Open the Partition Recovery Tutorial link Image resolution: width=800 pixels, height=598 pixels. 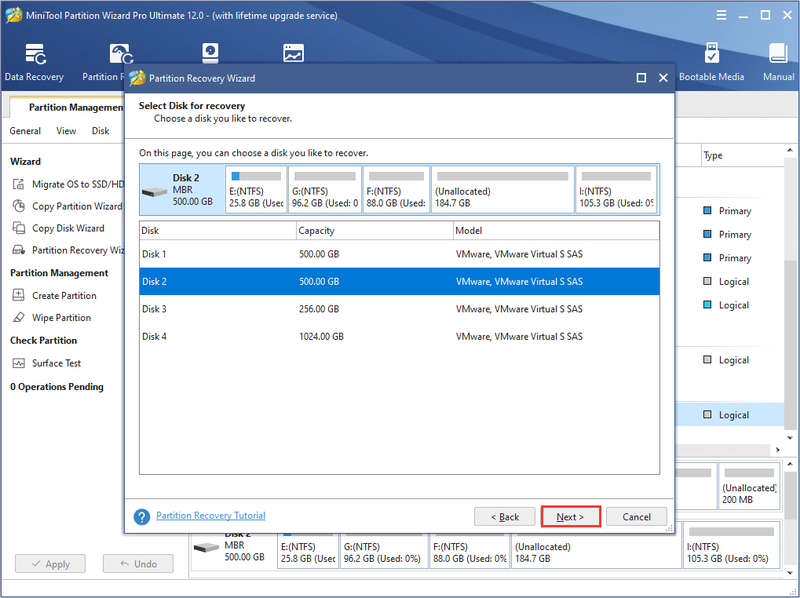(x=211, y=515)
